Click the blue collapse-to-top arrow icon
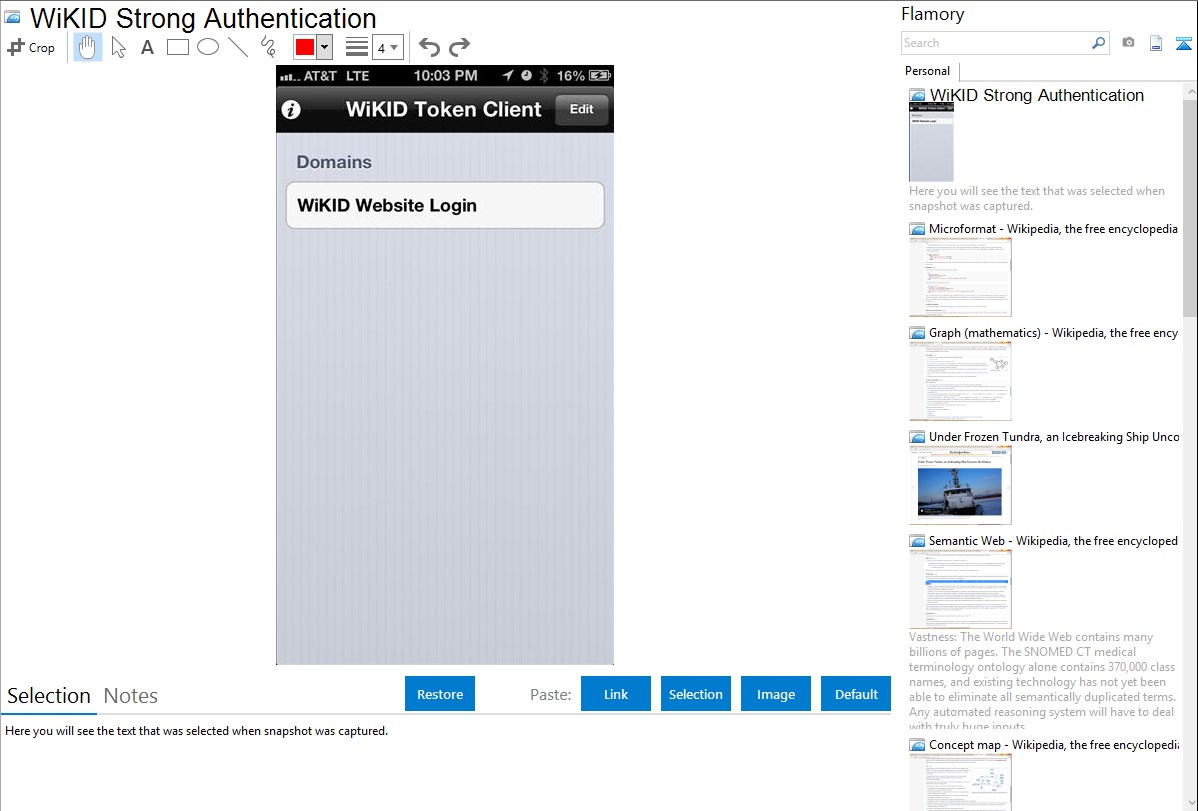Image resolution: width=1198 pixels, height=811 pixels. click(1183, 43)
